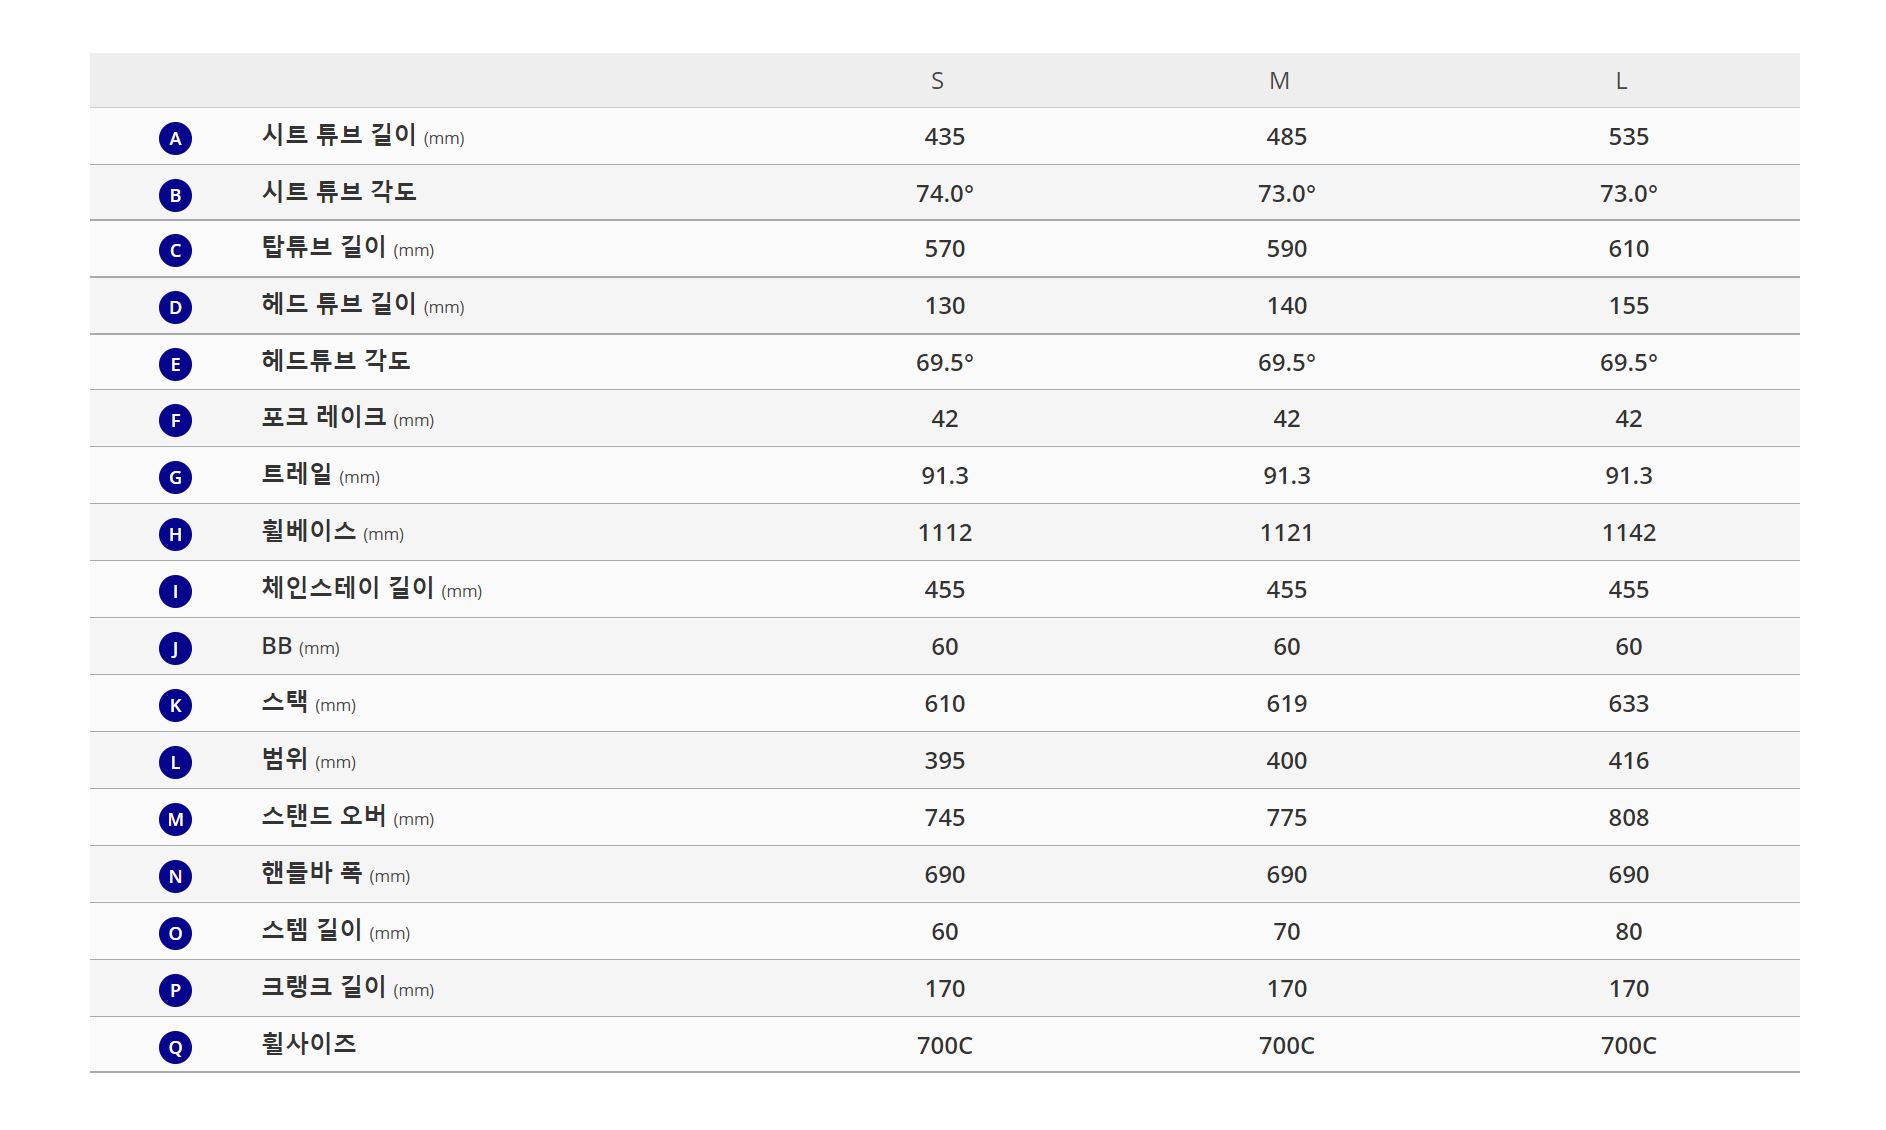Image resolution: width=1886 pixels, height=1130 pixels.
Task: Click the D badge beside 헤드 튜브 길이
Action: [x=175, y=307]
